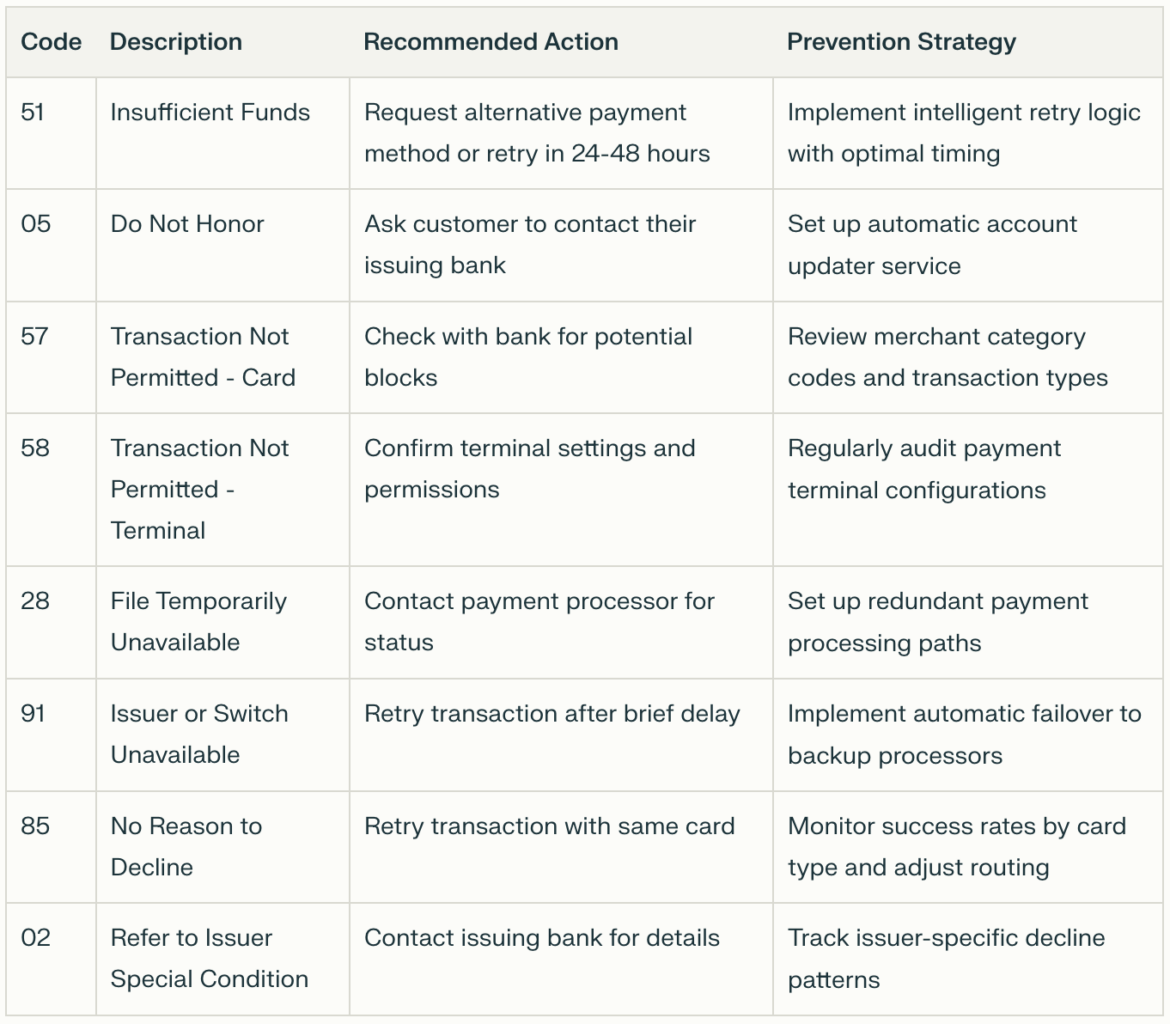This screenshot has width=1170, height=1024.
Task: Click the No Reason to Decline description
Action: 186,846
